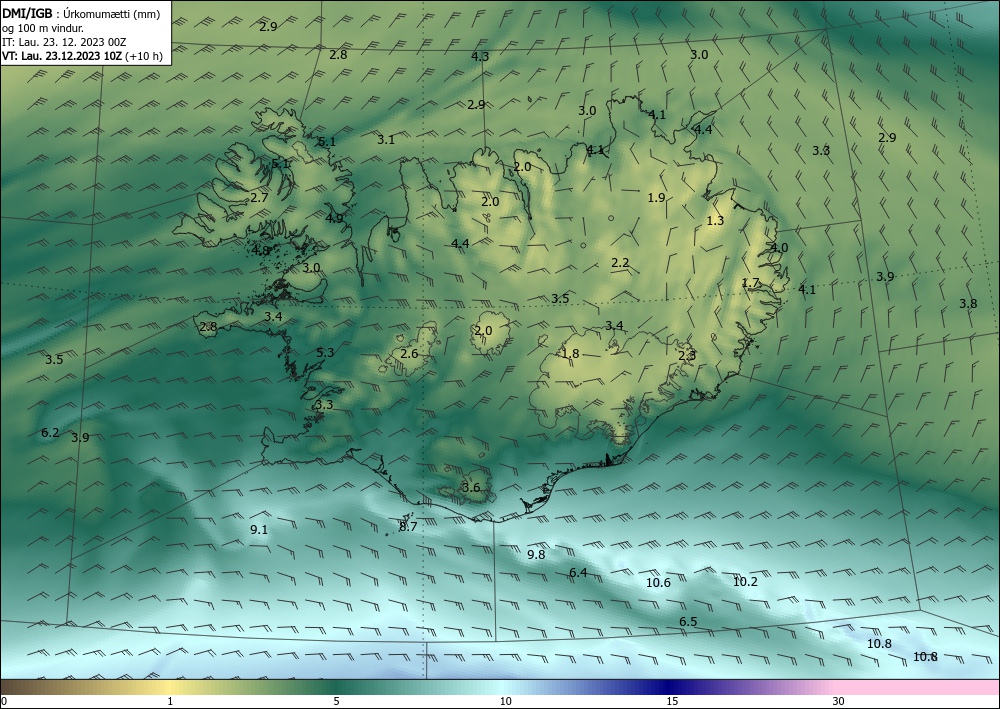Select the 10.6 precipitation label
1000x709 pixels.
coord(658,583)
